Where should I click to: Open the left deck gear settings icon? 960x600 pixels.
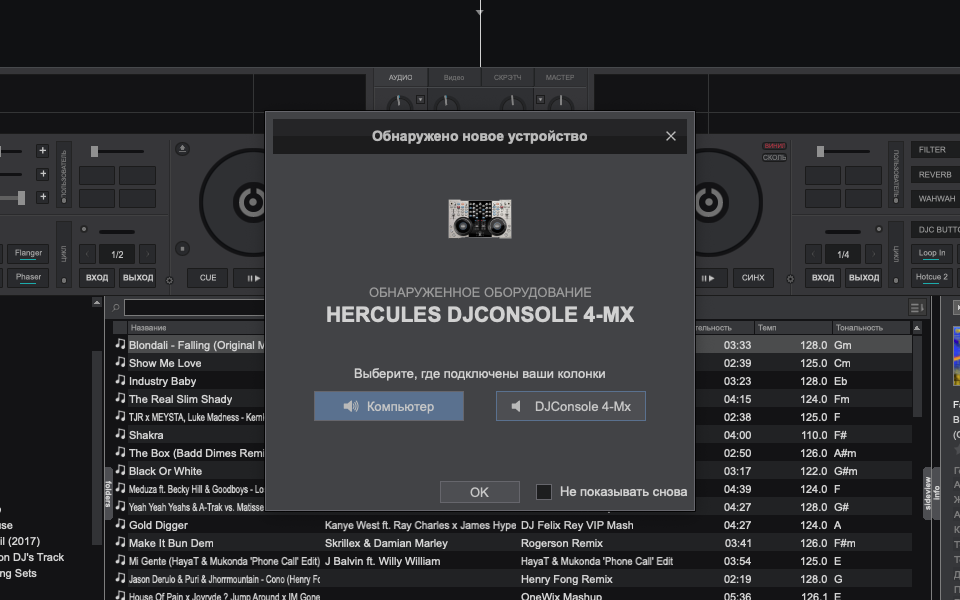pyautogui.click(x=170, y=280)
